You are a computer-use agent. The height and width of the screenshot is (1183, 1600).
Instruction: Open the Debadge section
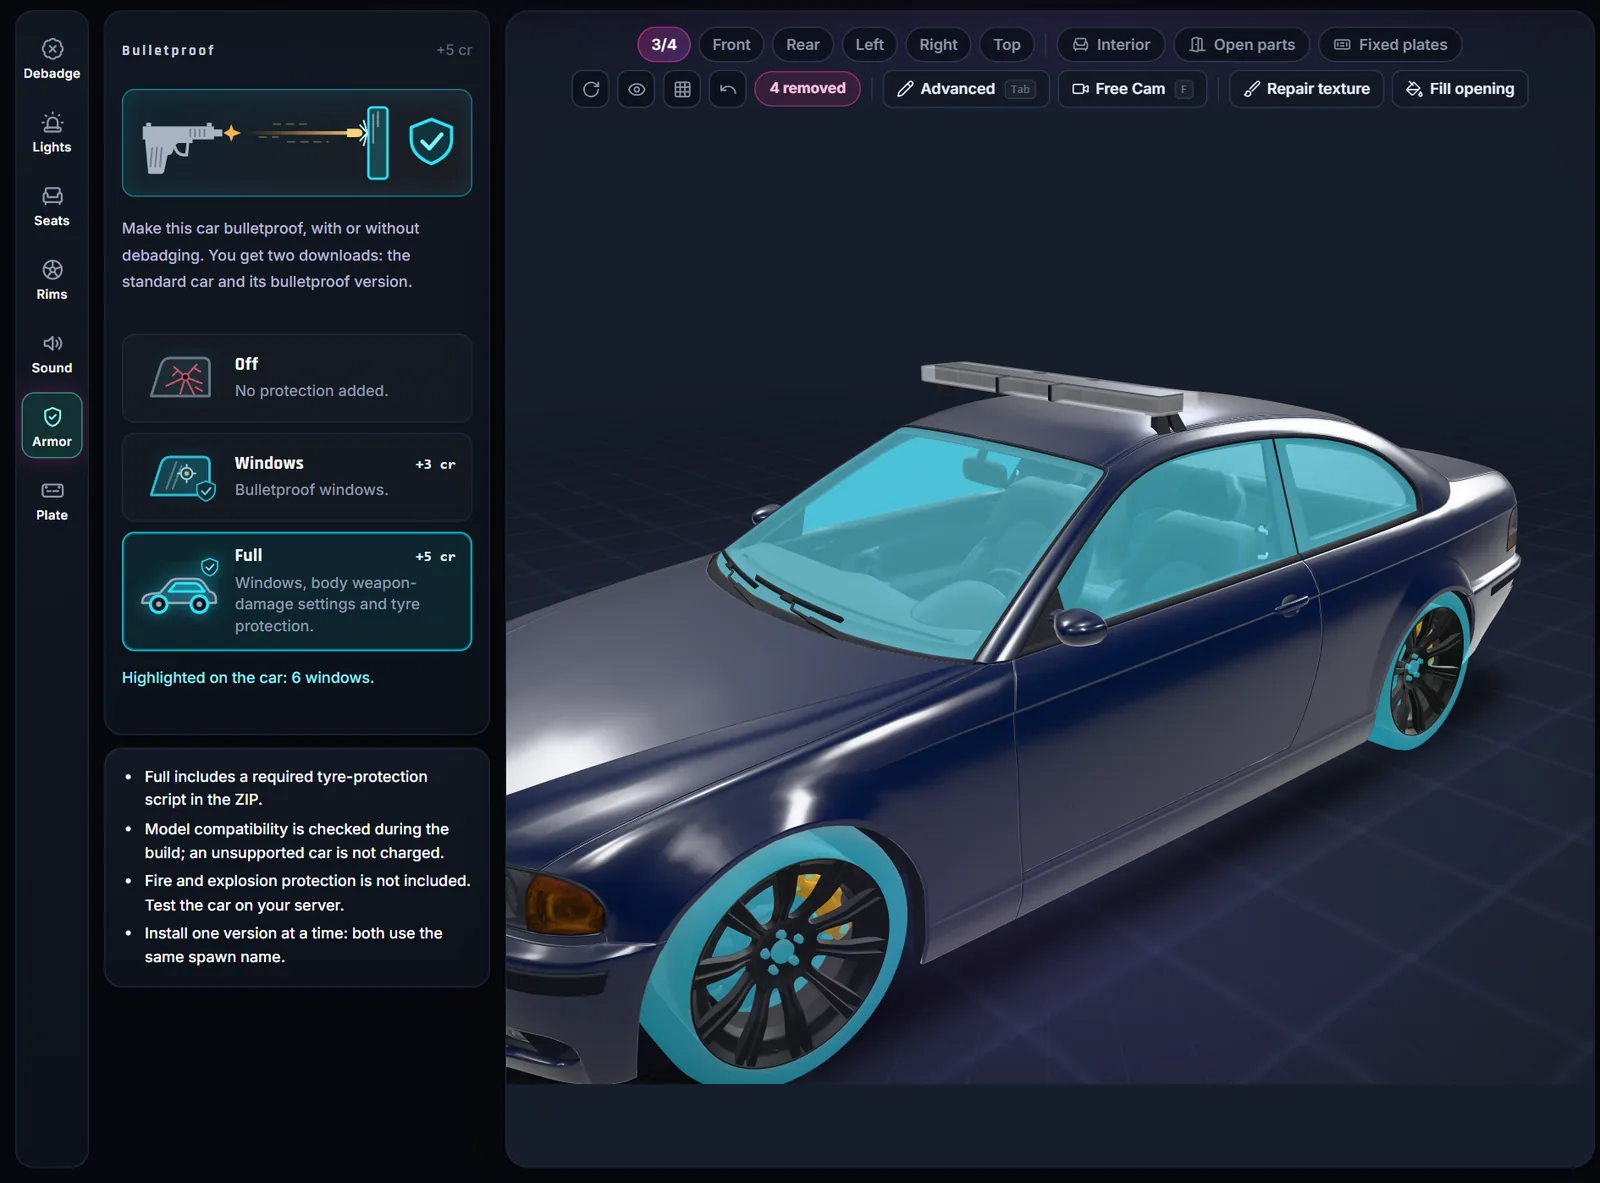pos(52,60)
